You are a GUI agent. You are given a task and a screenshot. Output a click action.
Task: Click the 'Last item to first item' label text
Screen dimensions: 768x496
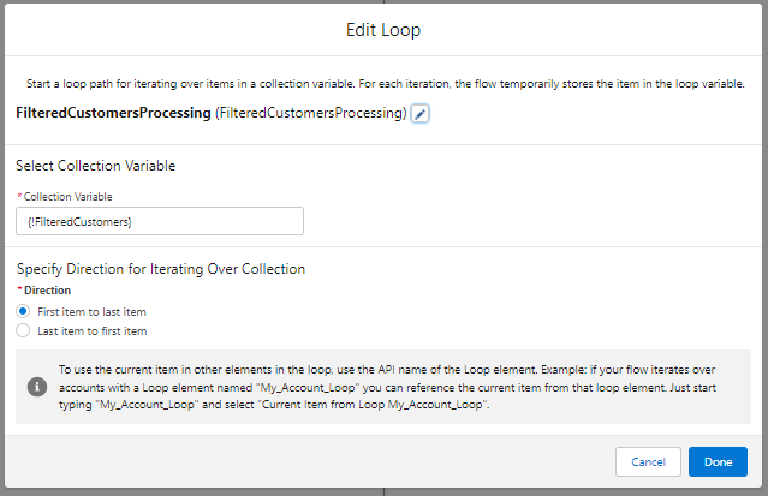coord(92,330)
